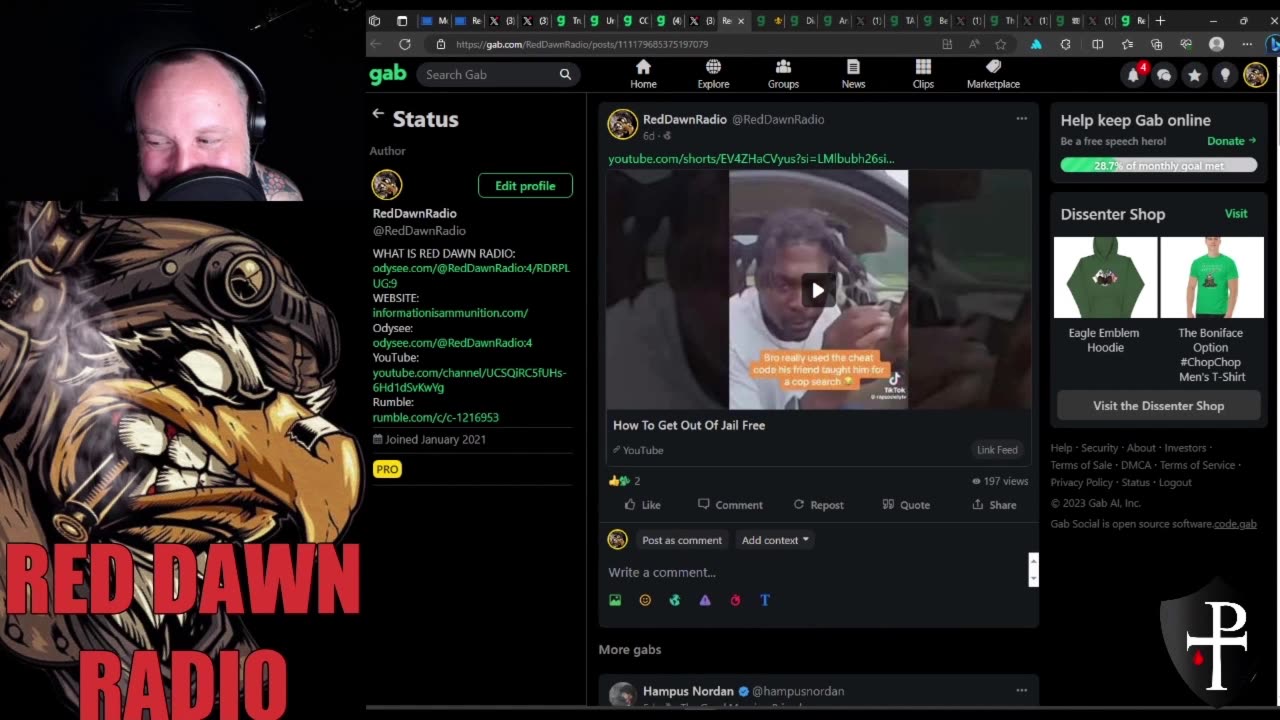Image resolution: width=1280 pixels, height=720 pixels.
Task: Click the search magnifier icon
Action: tap(565, 74)
